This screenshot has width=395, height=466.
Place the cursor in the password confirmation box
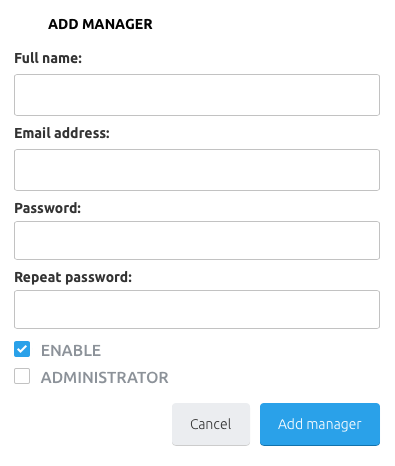coord(197,309)
